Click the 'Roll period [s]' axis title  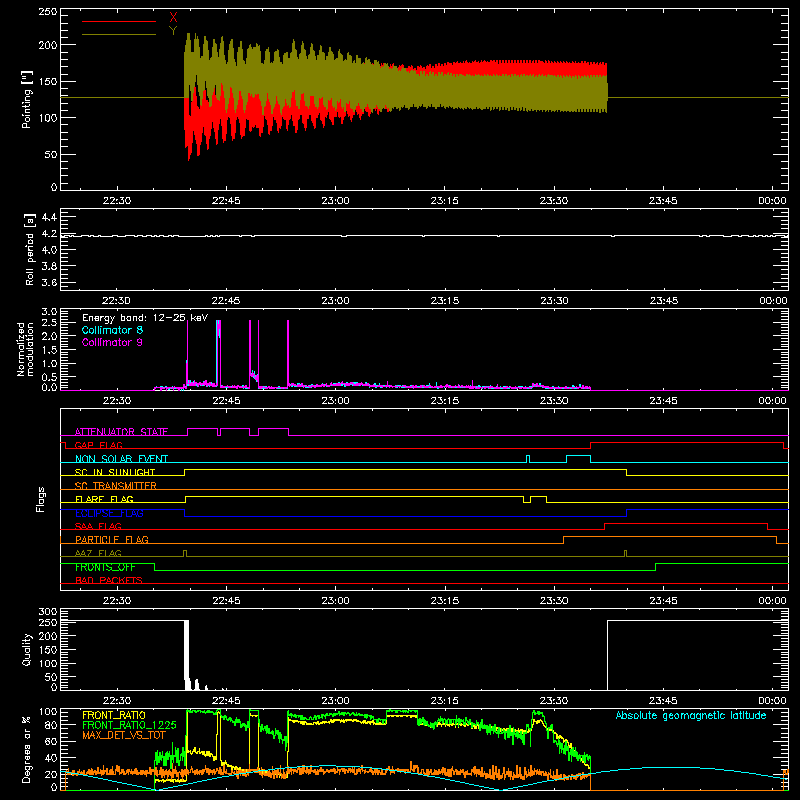point(29,249)
